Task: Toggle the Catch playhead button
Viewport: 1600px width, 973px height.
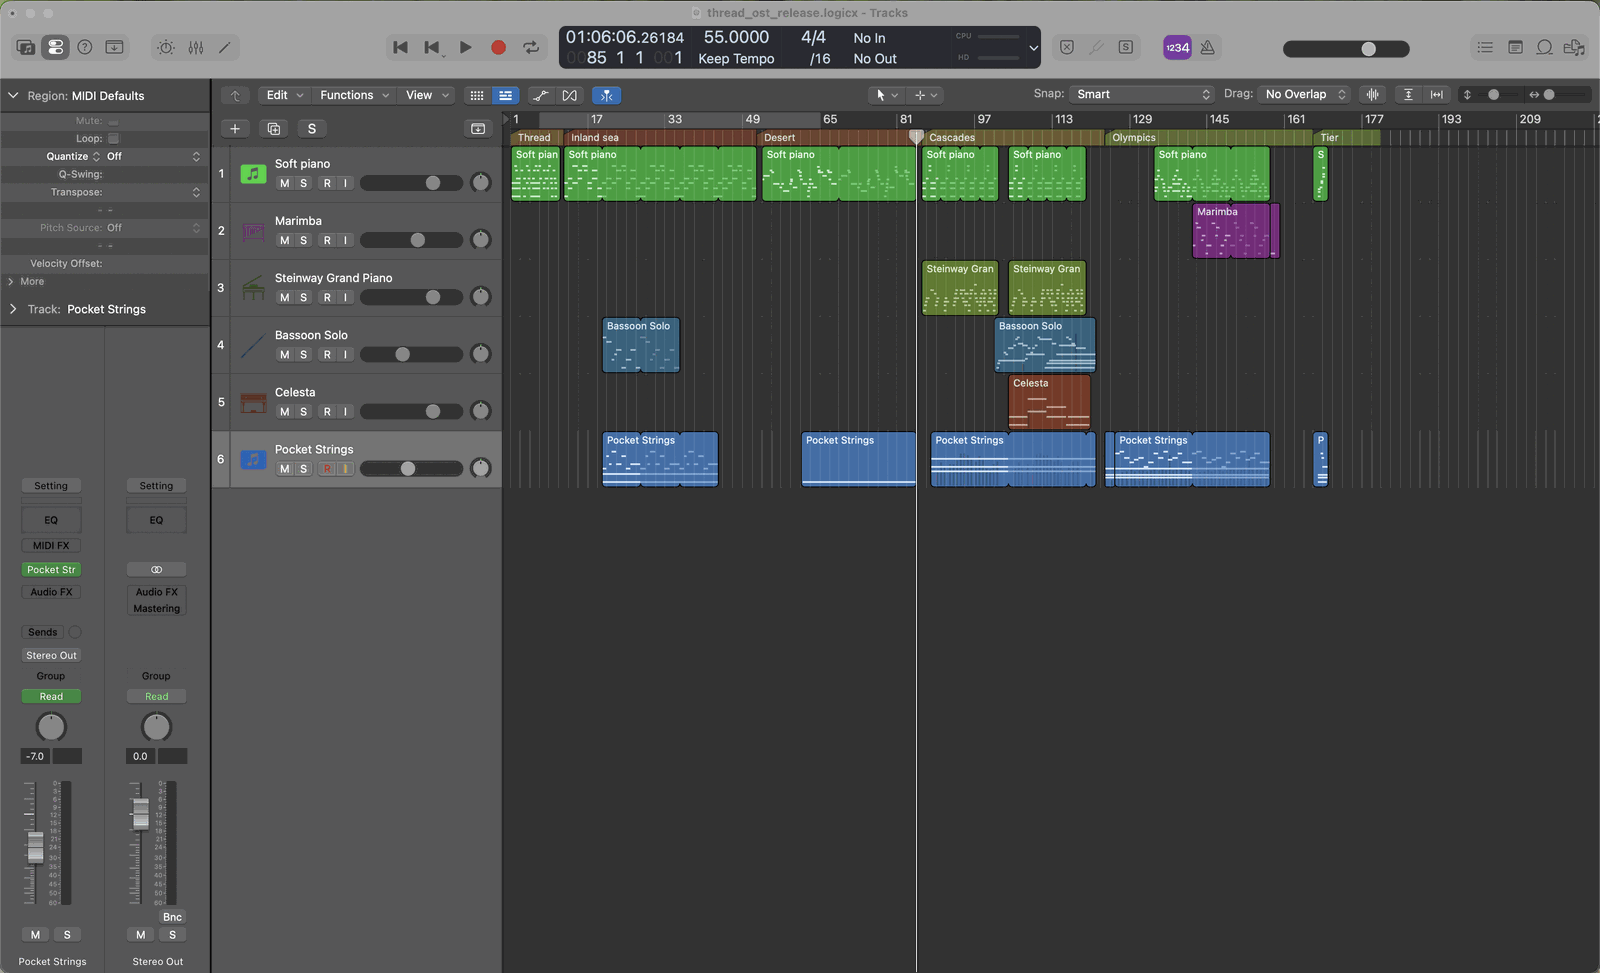Action: tap(607, 95)
